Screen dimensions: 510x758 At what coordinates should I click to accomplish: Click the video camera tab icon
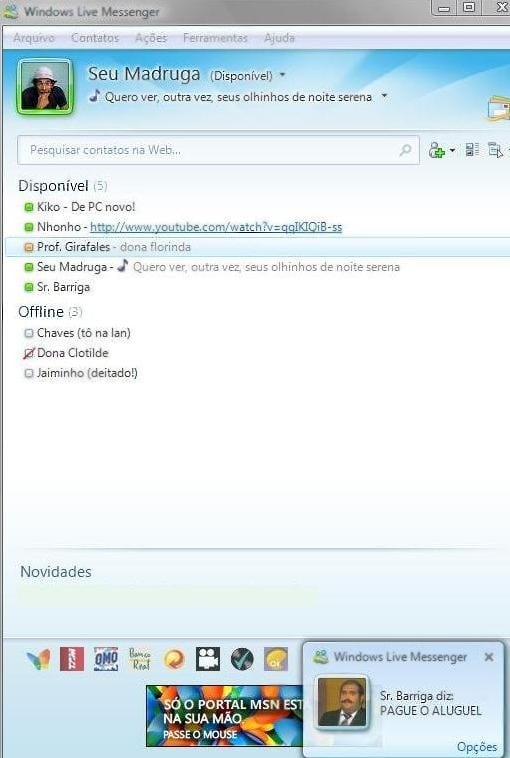coord(208,659)
